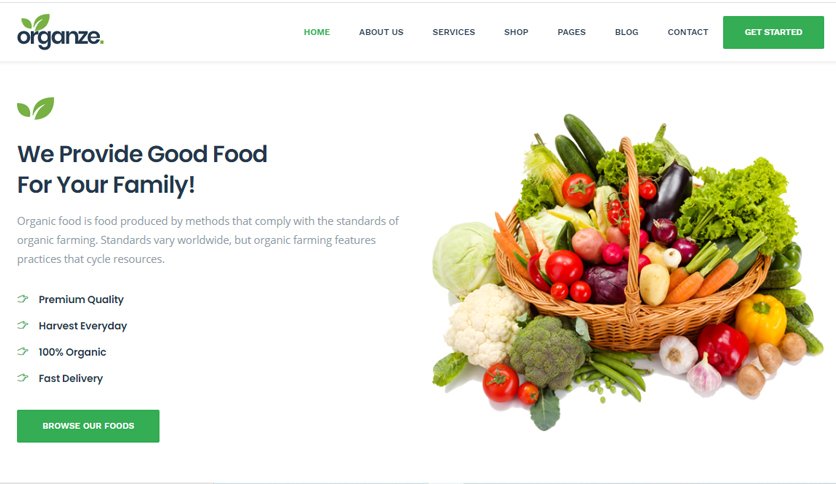Click the Fast Delivery label
Screen dimensions: 836x484
coord(70,378)
